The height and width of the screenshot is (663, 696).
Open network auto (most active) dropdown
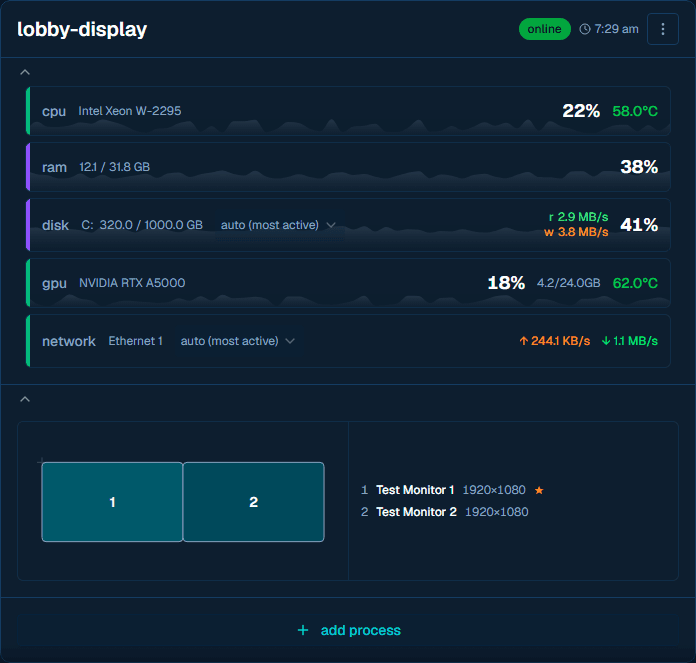coord(237,341)
